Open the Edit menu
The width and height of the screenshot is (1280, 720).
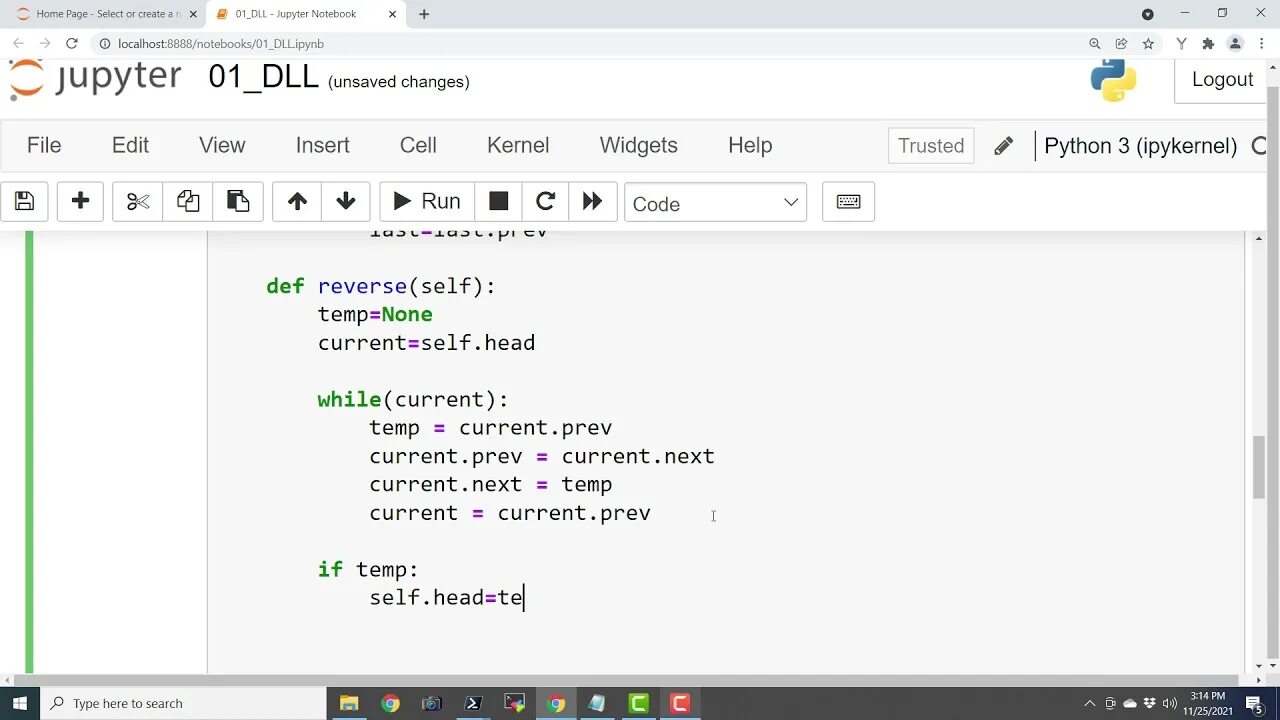point(130,145)
